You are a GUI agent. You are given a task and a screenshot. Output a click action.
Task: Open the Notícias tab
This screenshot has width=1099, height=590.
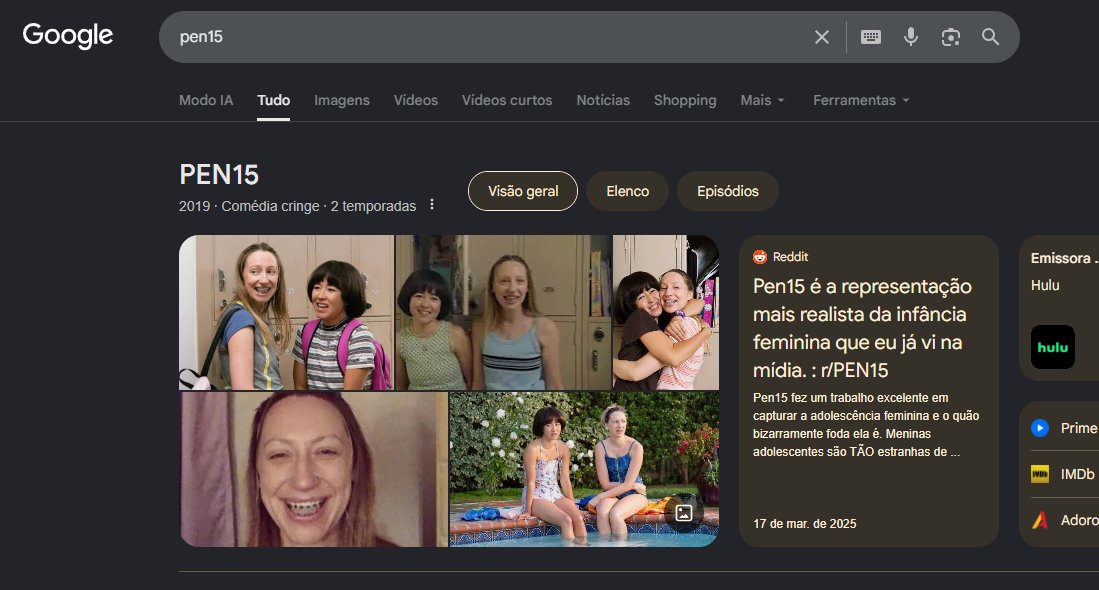click(x=603, y=100)
